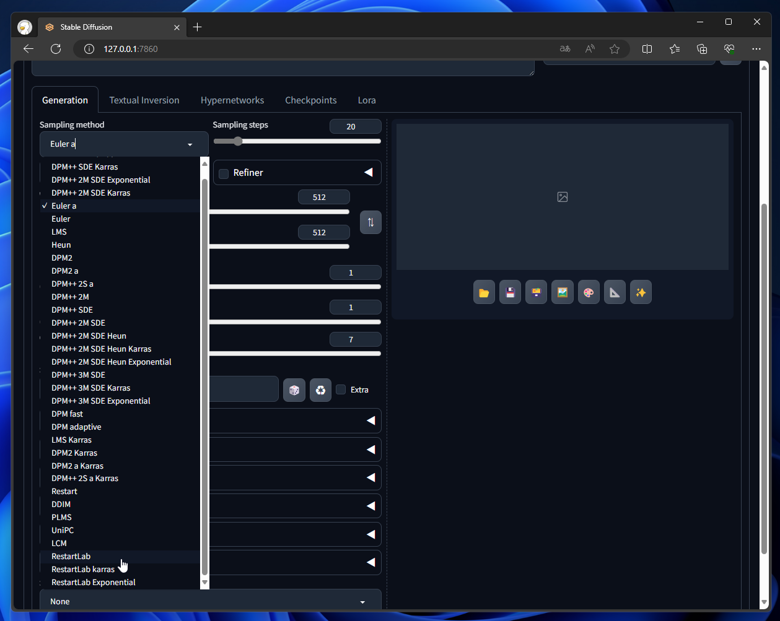
Task: Click the translate icon in address bar
Action: [x=565, y=49]
